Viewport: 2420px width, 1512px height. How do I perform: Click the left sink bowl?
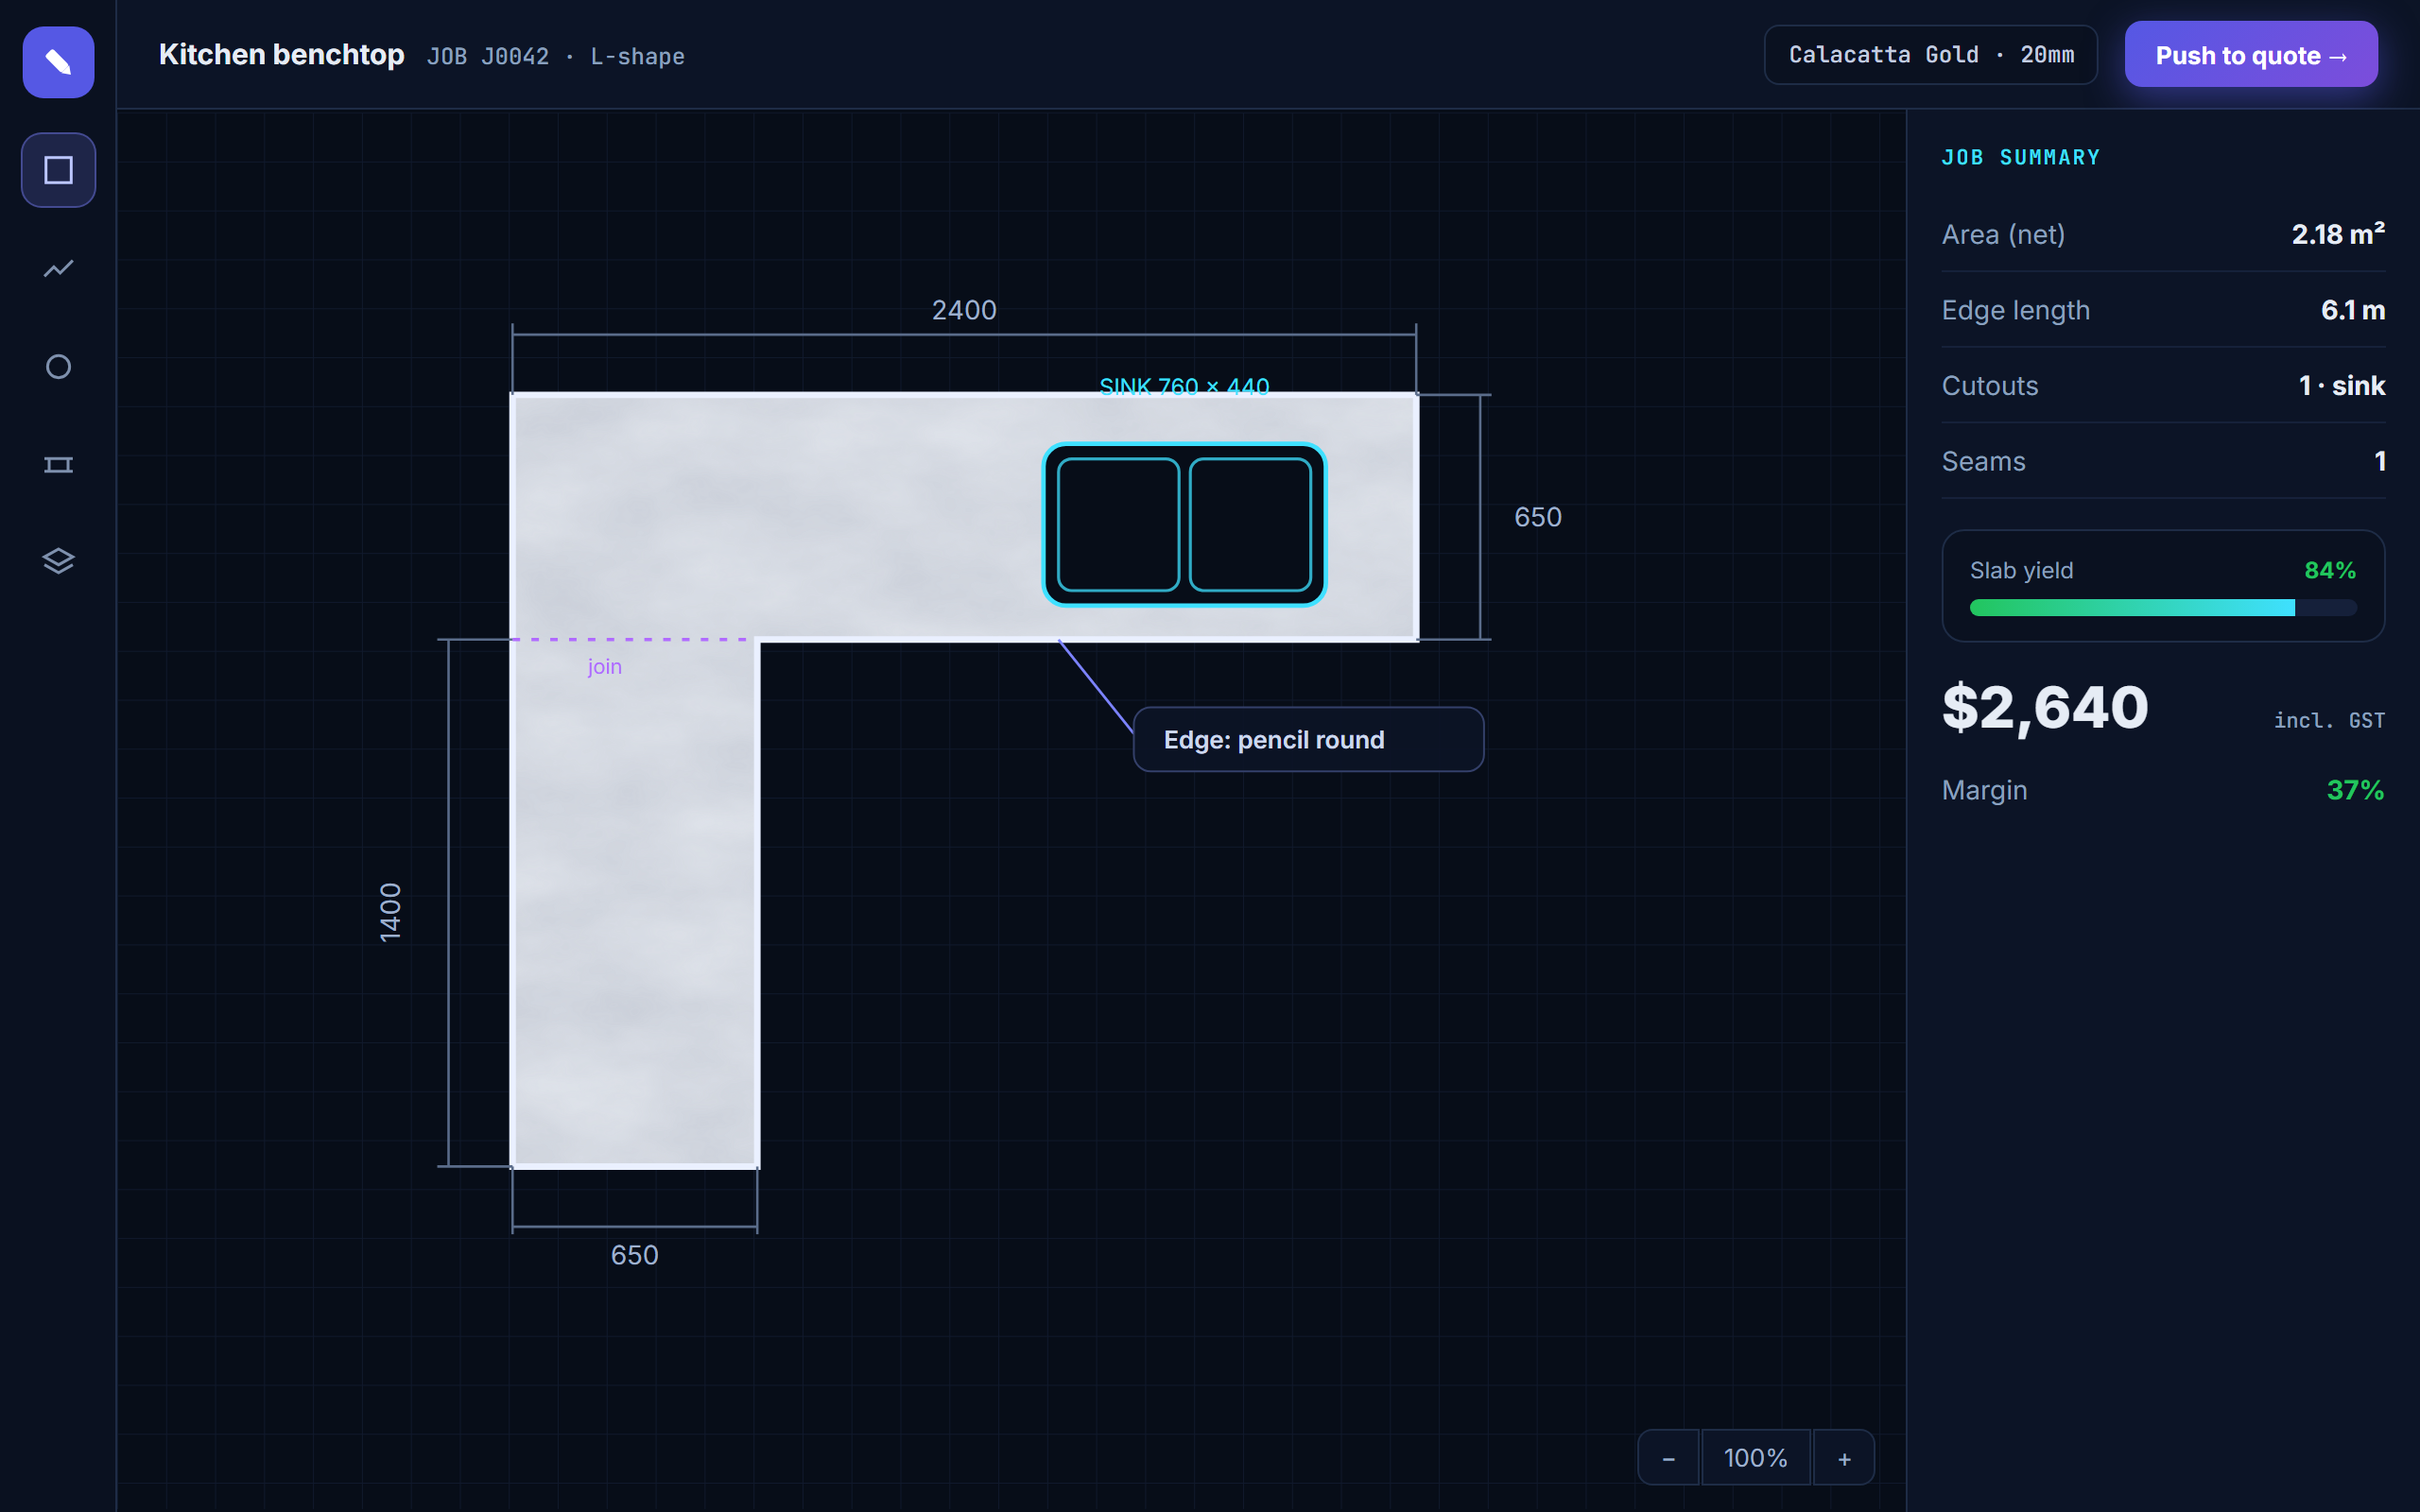1118,524
